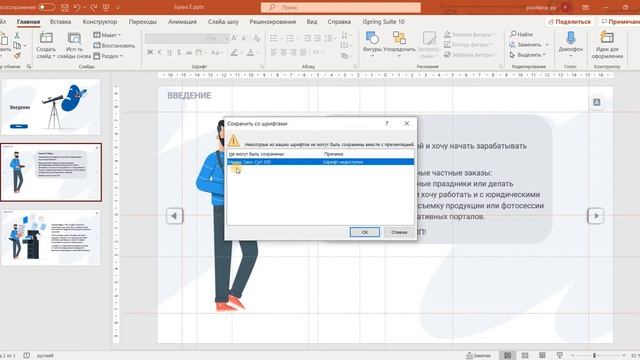This screenshot has width=640, height=360.
Task: Center text in paragraph group
Action: pyautogui.click(x=284, y=52)
